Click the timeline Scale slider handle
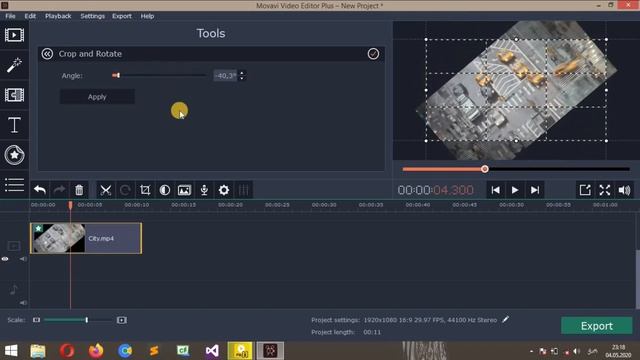Image resolution: width=640 pixels, height=360 pixels. (87, 320)
